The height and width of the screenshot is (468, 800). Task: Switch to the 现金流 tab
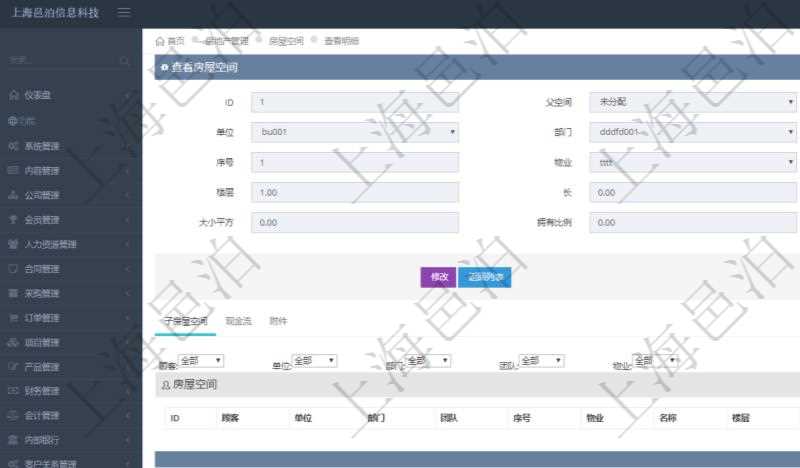point(238,321)
